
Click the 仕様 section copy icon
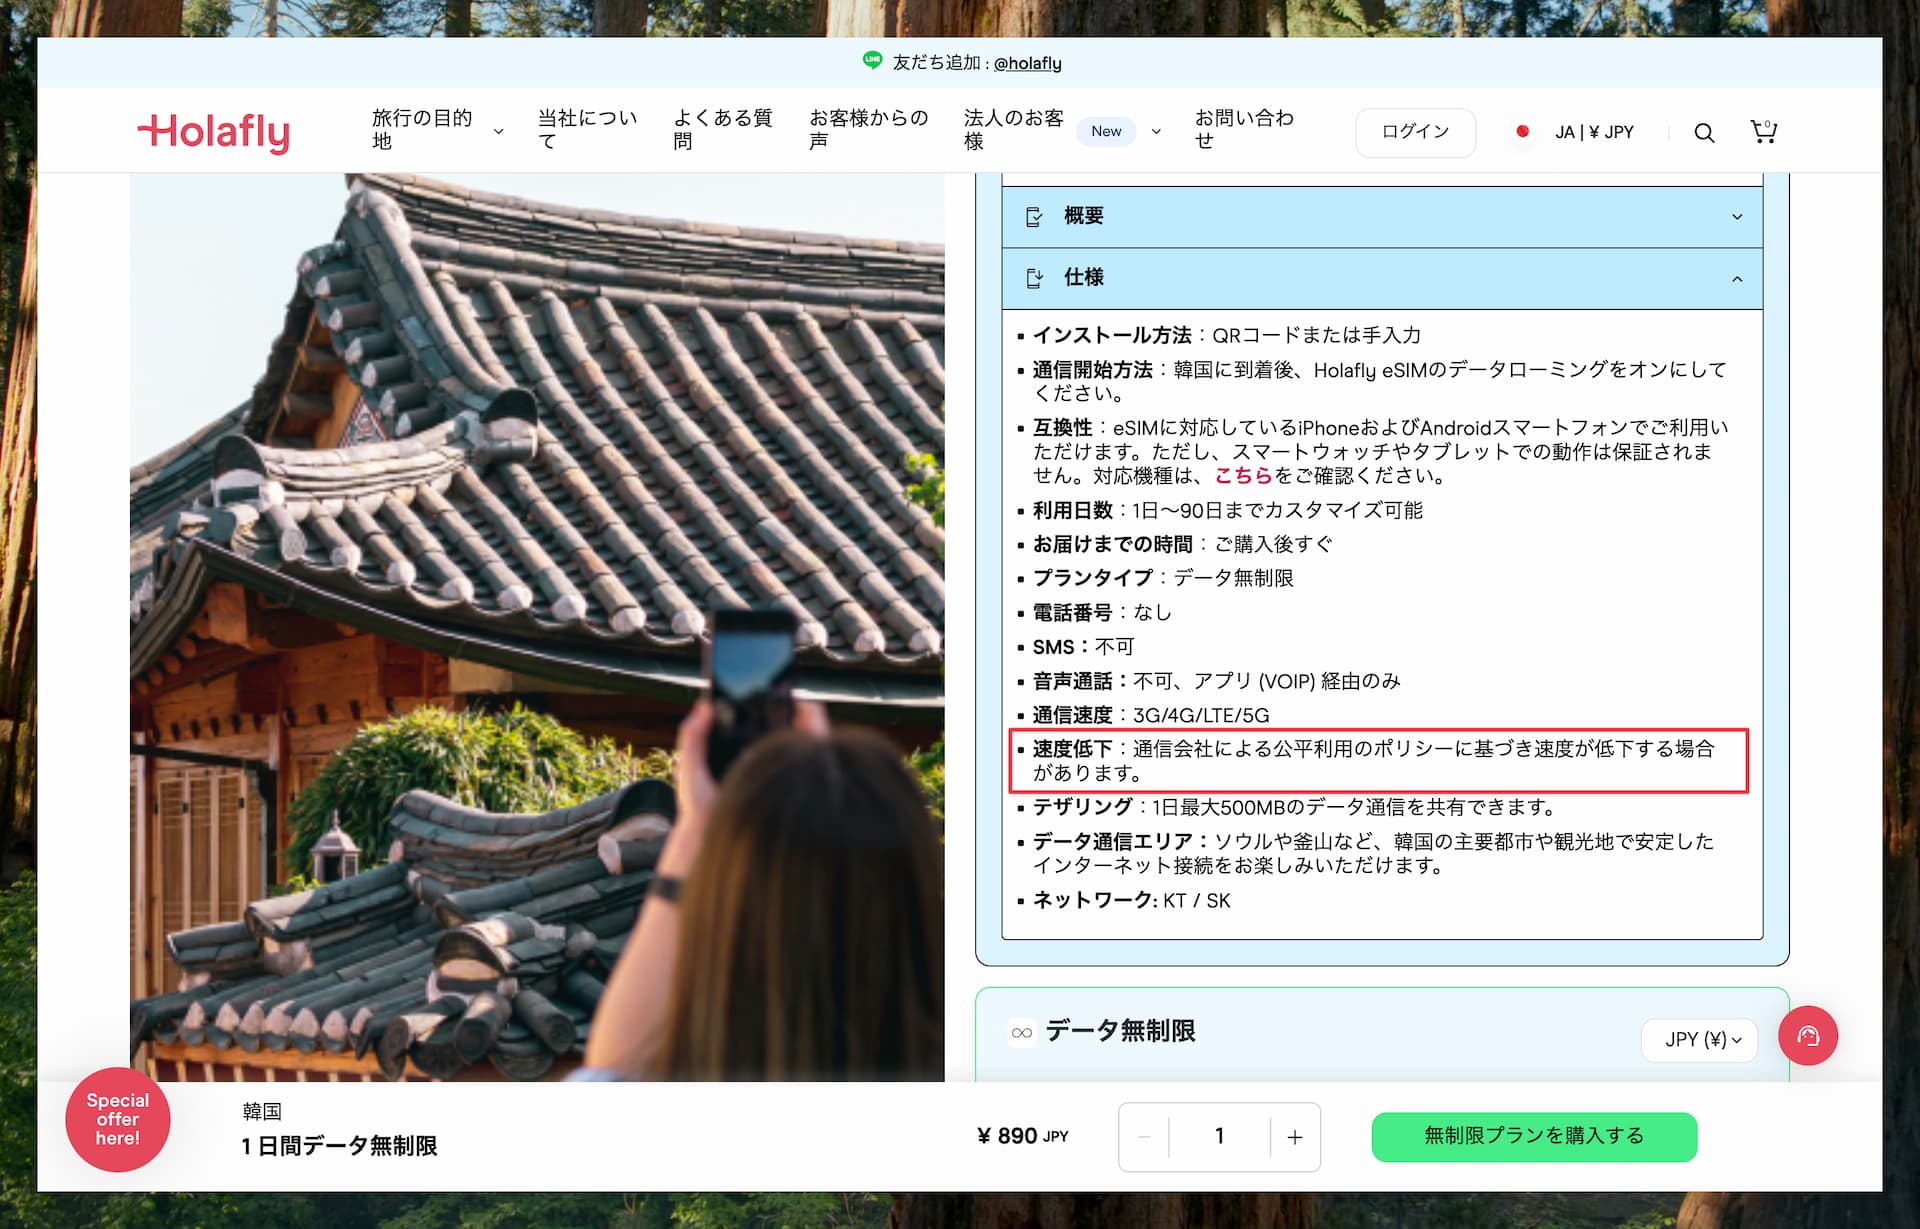(1037, 277)
